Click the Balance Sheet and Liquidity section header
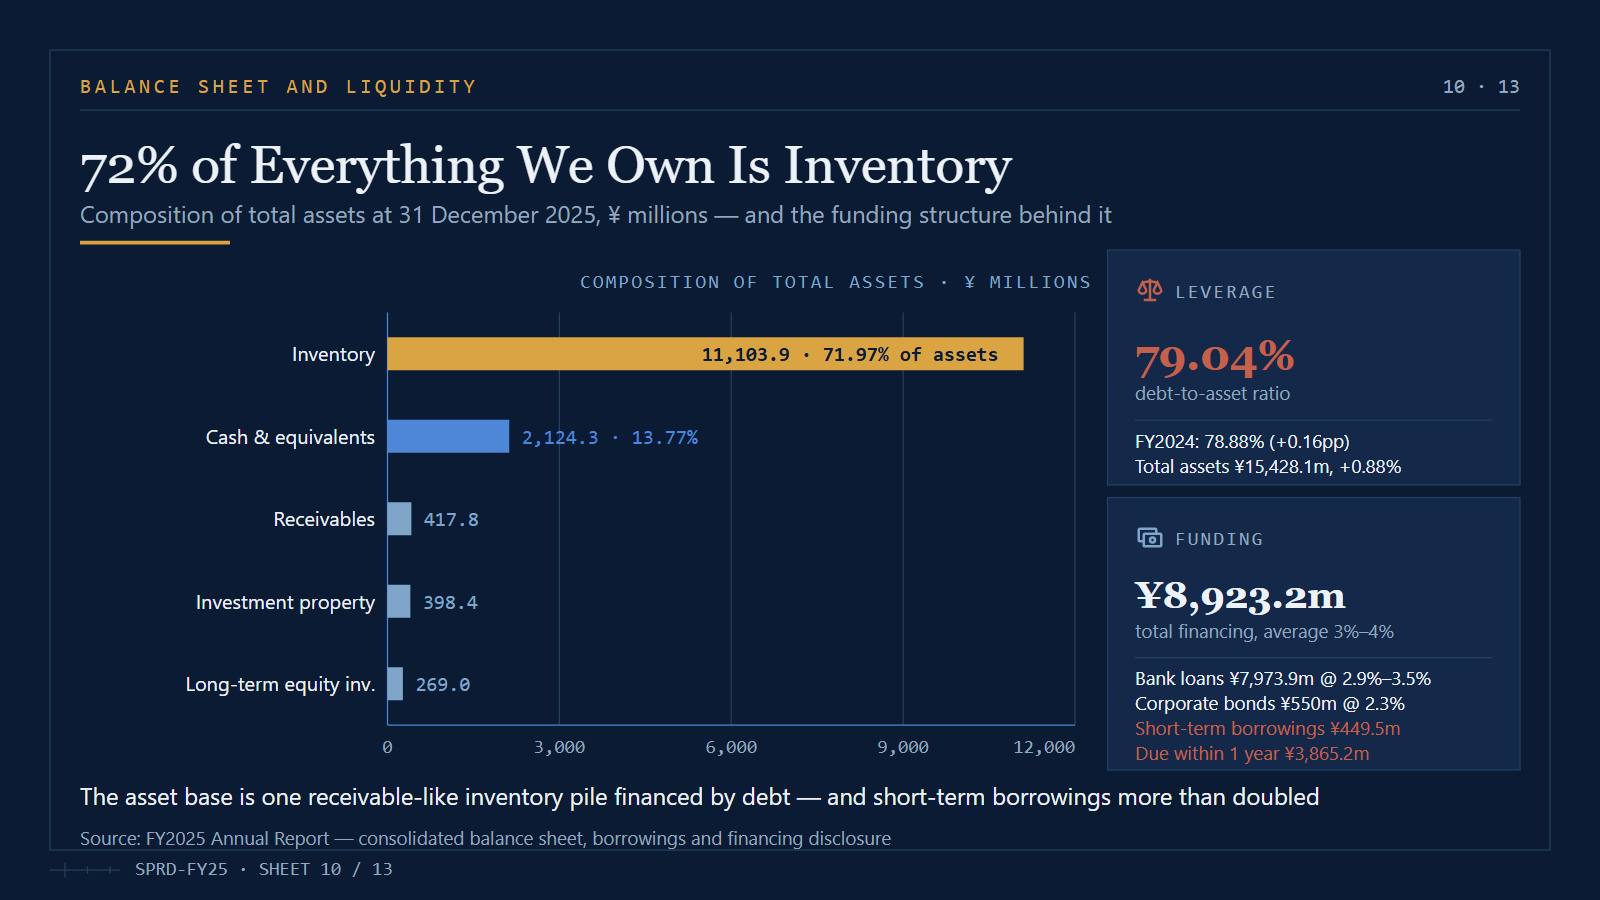 (278, 87)
